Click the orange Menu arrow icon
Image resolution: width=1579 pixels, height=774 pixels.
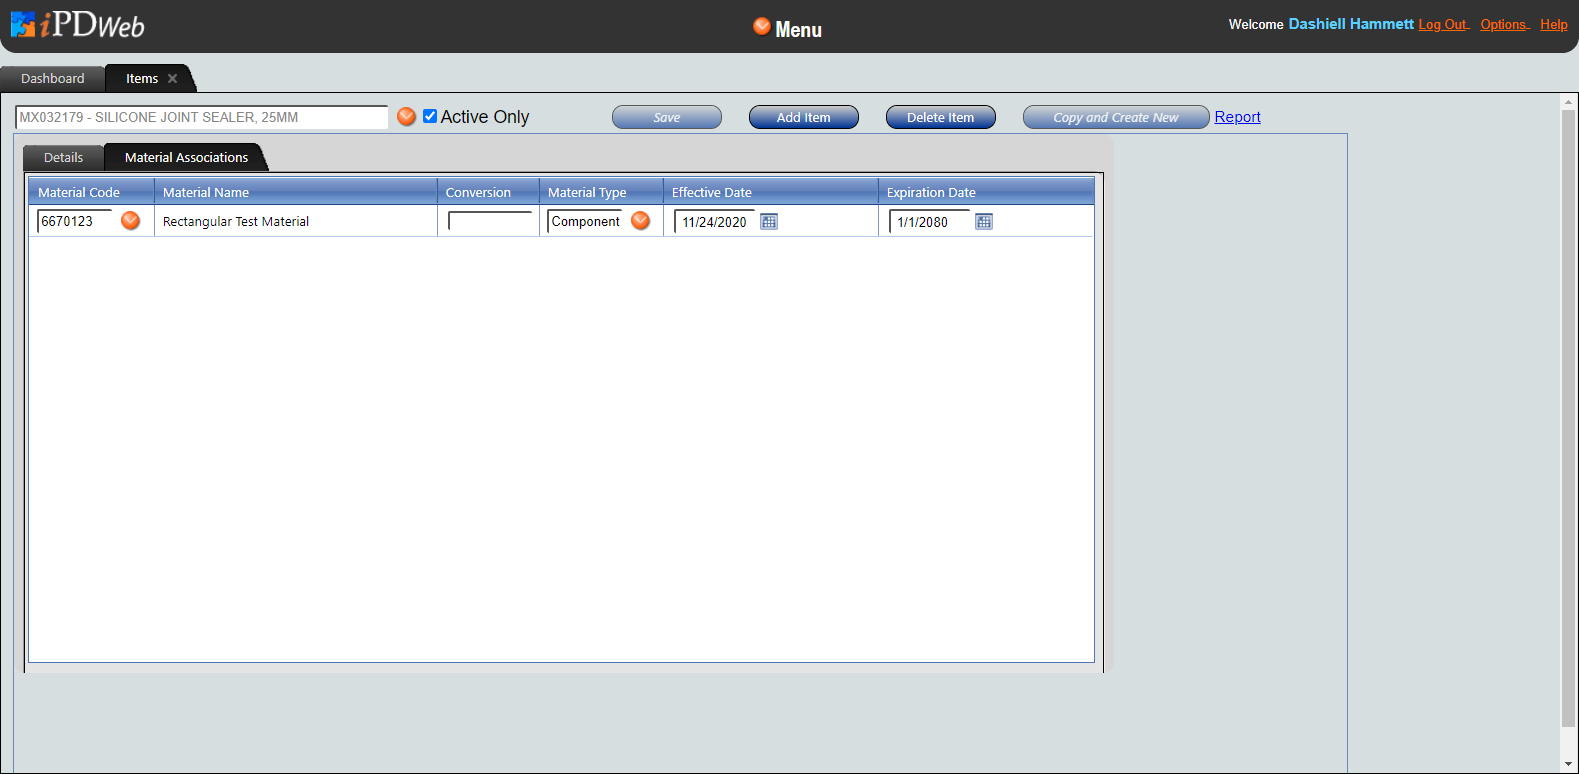click(762, 27)
